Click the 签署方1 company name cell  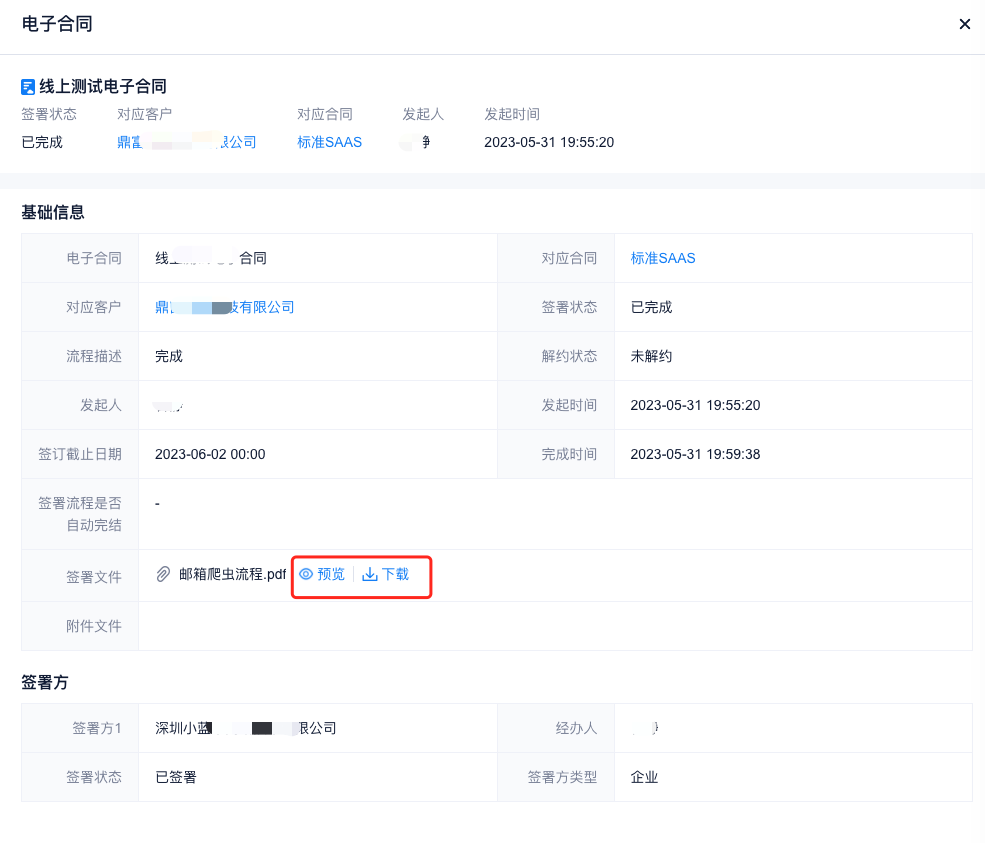click(245, 728)
